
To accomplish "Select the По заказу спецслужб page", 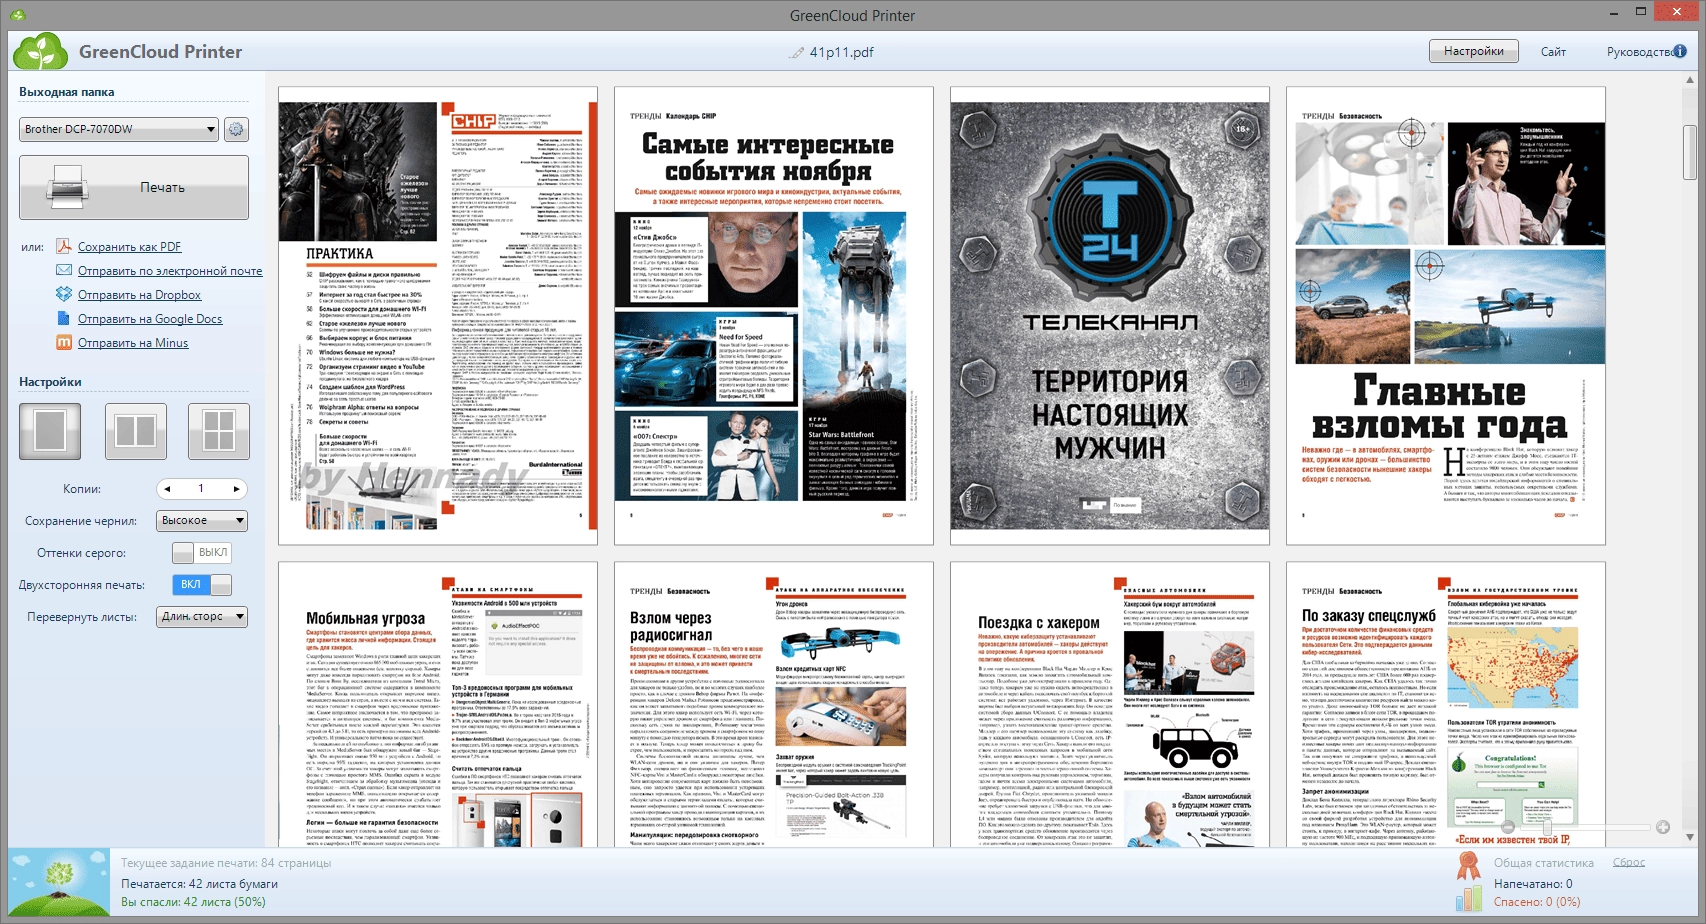I will (1446, 705).
